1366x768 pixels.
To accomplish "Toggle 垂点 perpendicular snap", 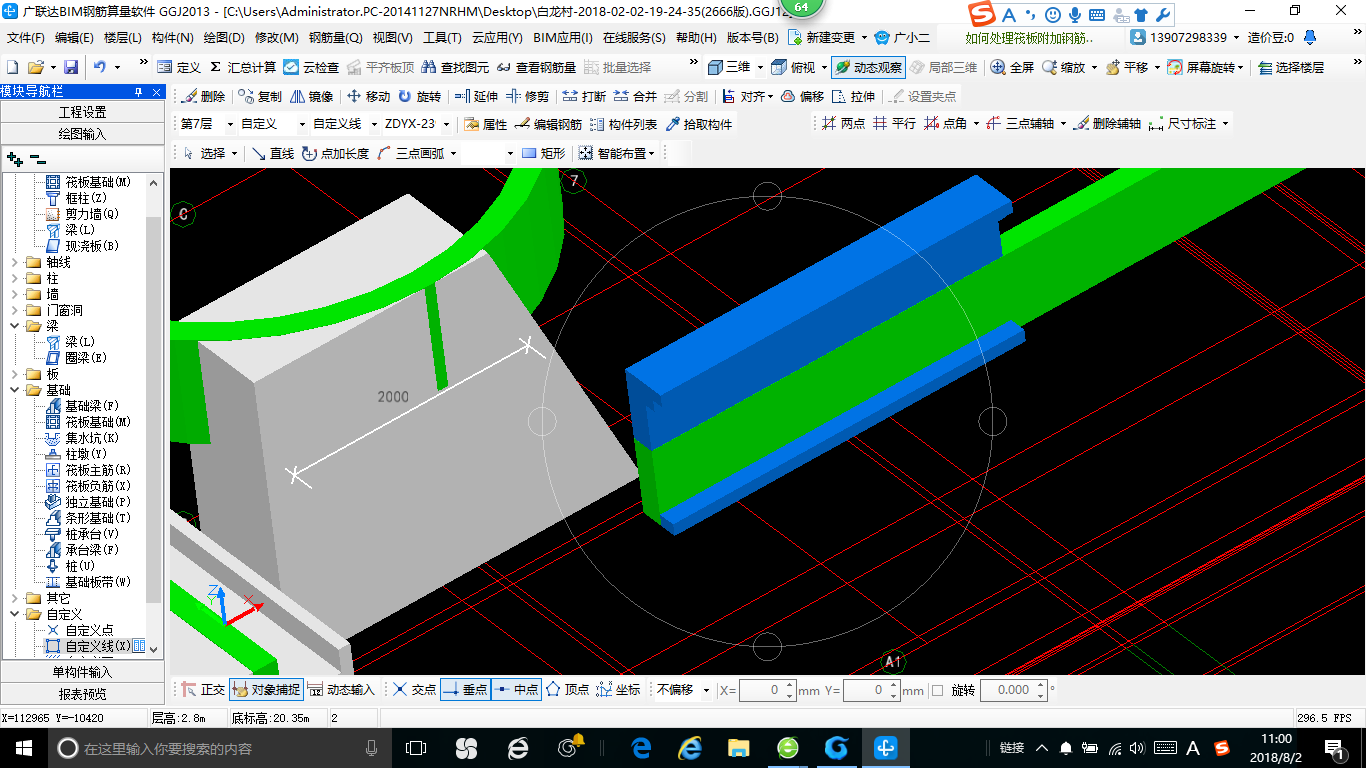I will (x=465, y=690).
